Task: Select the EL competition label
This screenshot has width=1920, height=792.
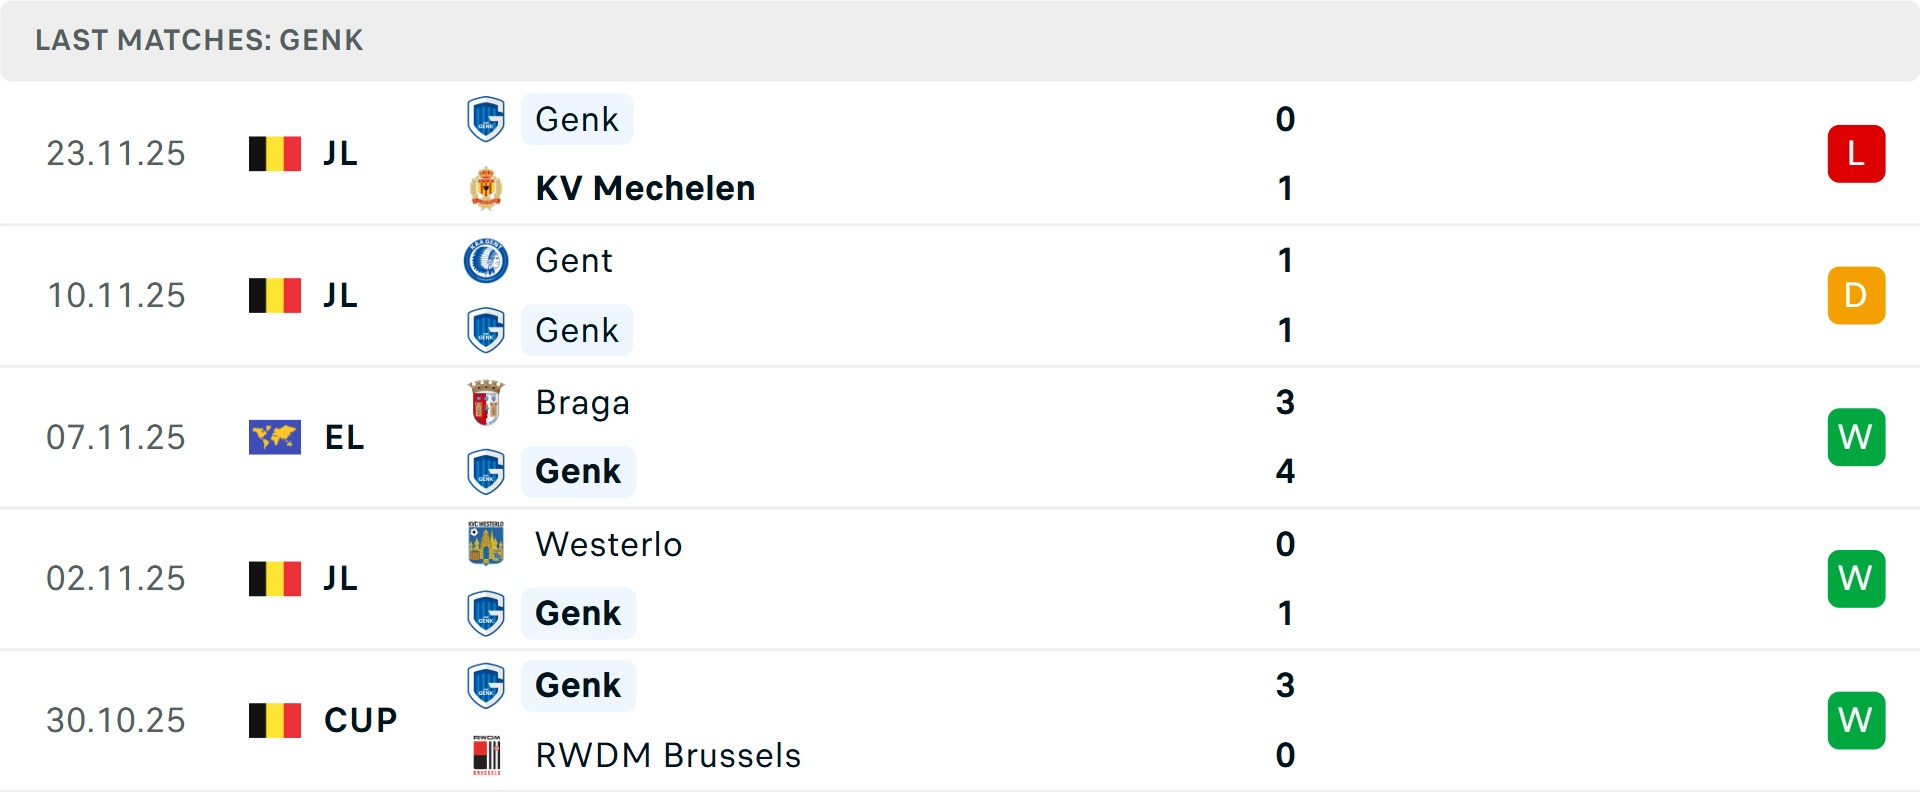Action: pyautogui.click(x=344, y=437)
